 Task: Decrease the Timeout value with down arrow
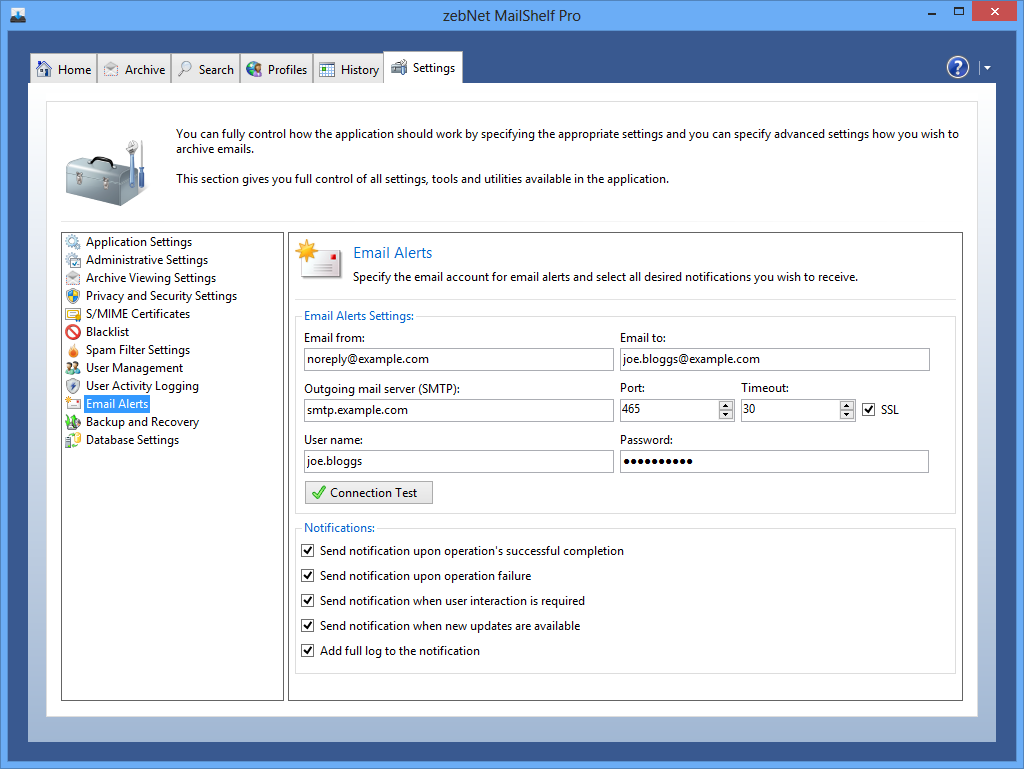click(x=847, y=415)
